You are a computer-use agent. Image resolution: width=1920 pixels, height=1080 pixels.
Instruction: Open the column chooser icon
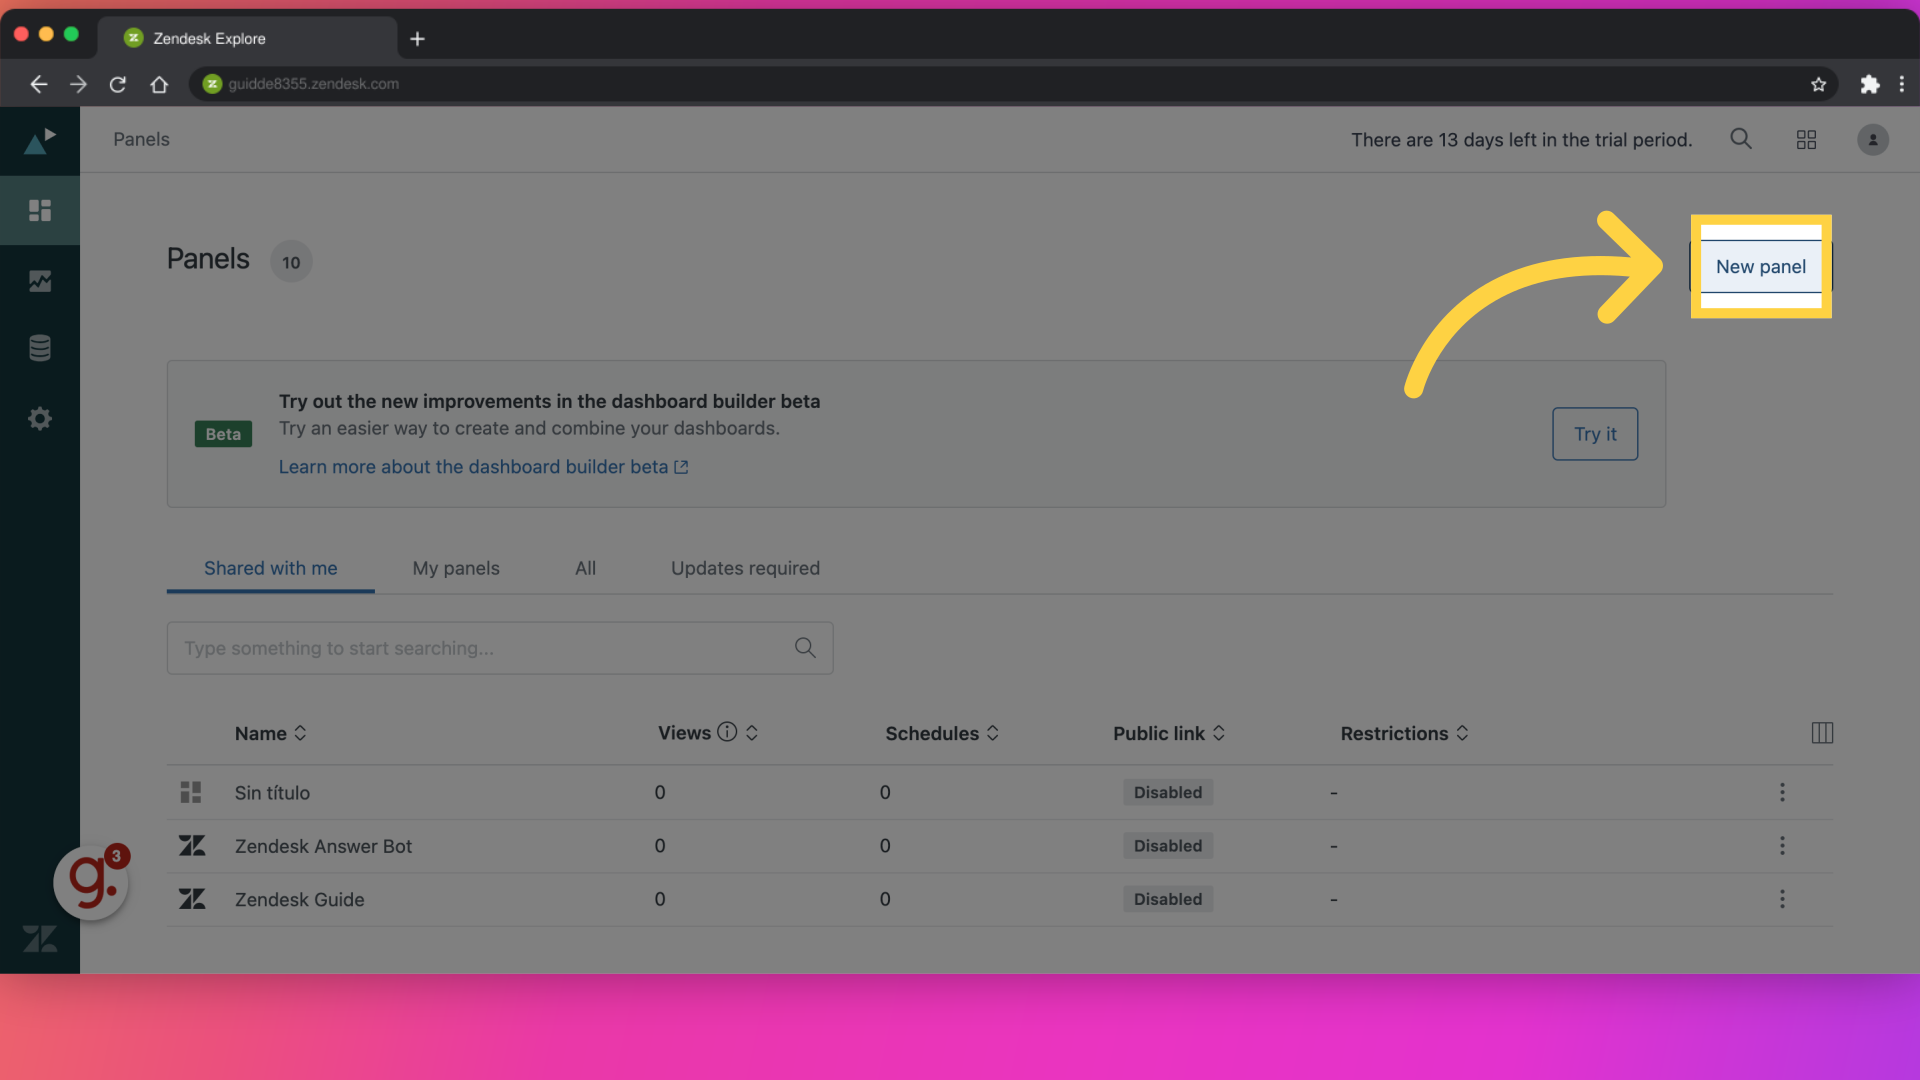tap(1822, 733)
